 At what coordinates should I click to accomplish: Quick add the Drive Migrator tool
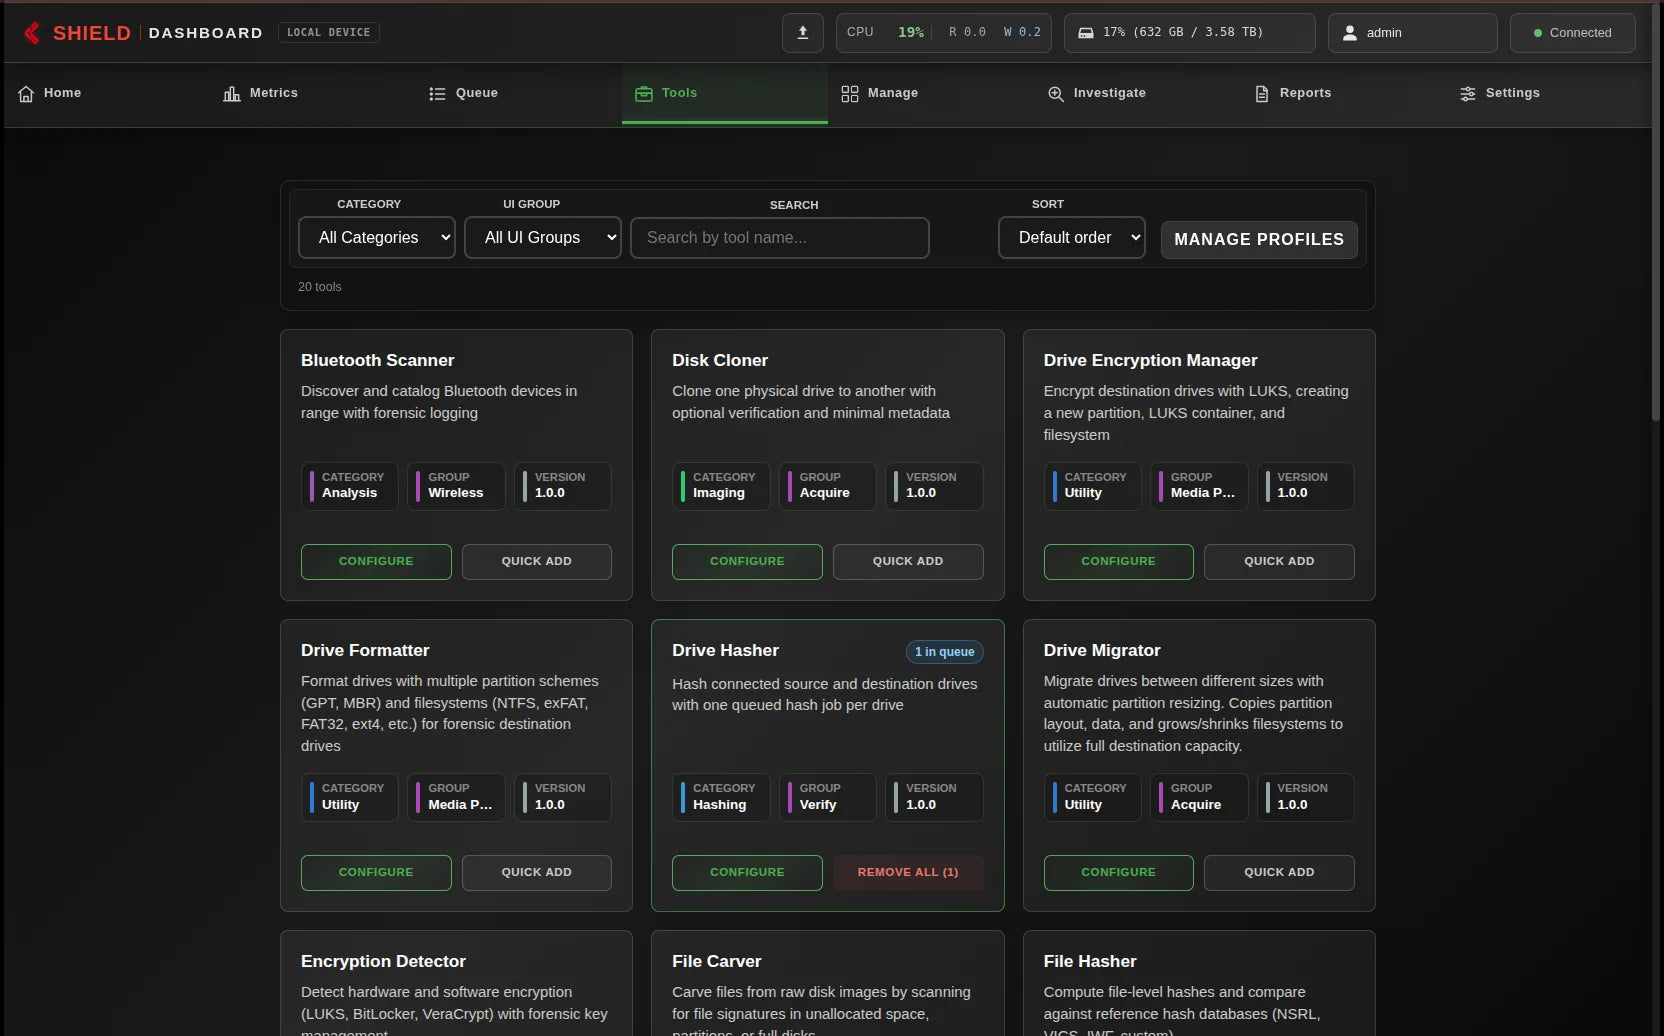click(1279, 873)
